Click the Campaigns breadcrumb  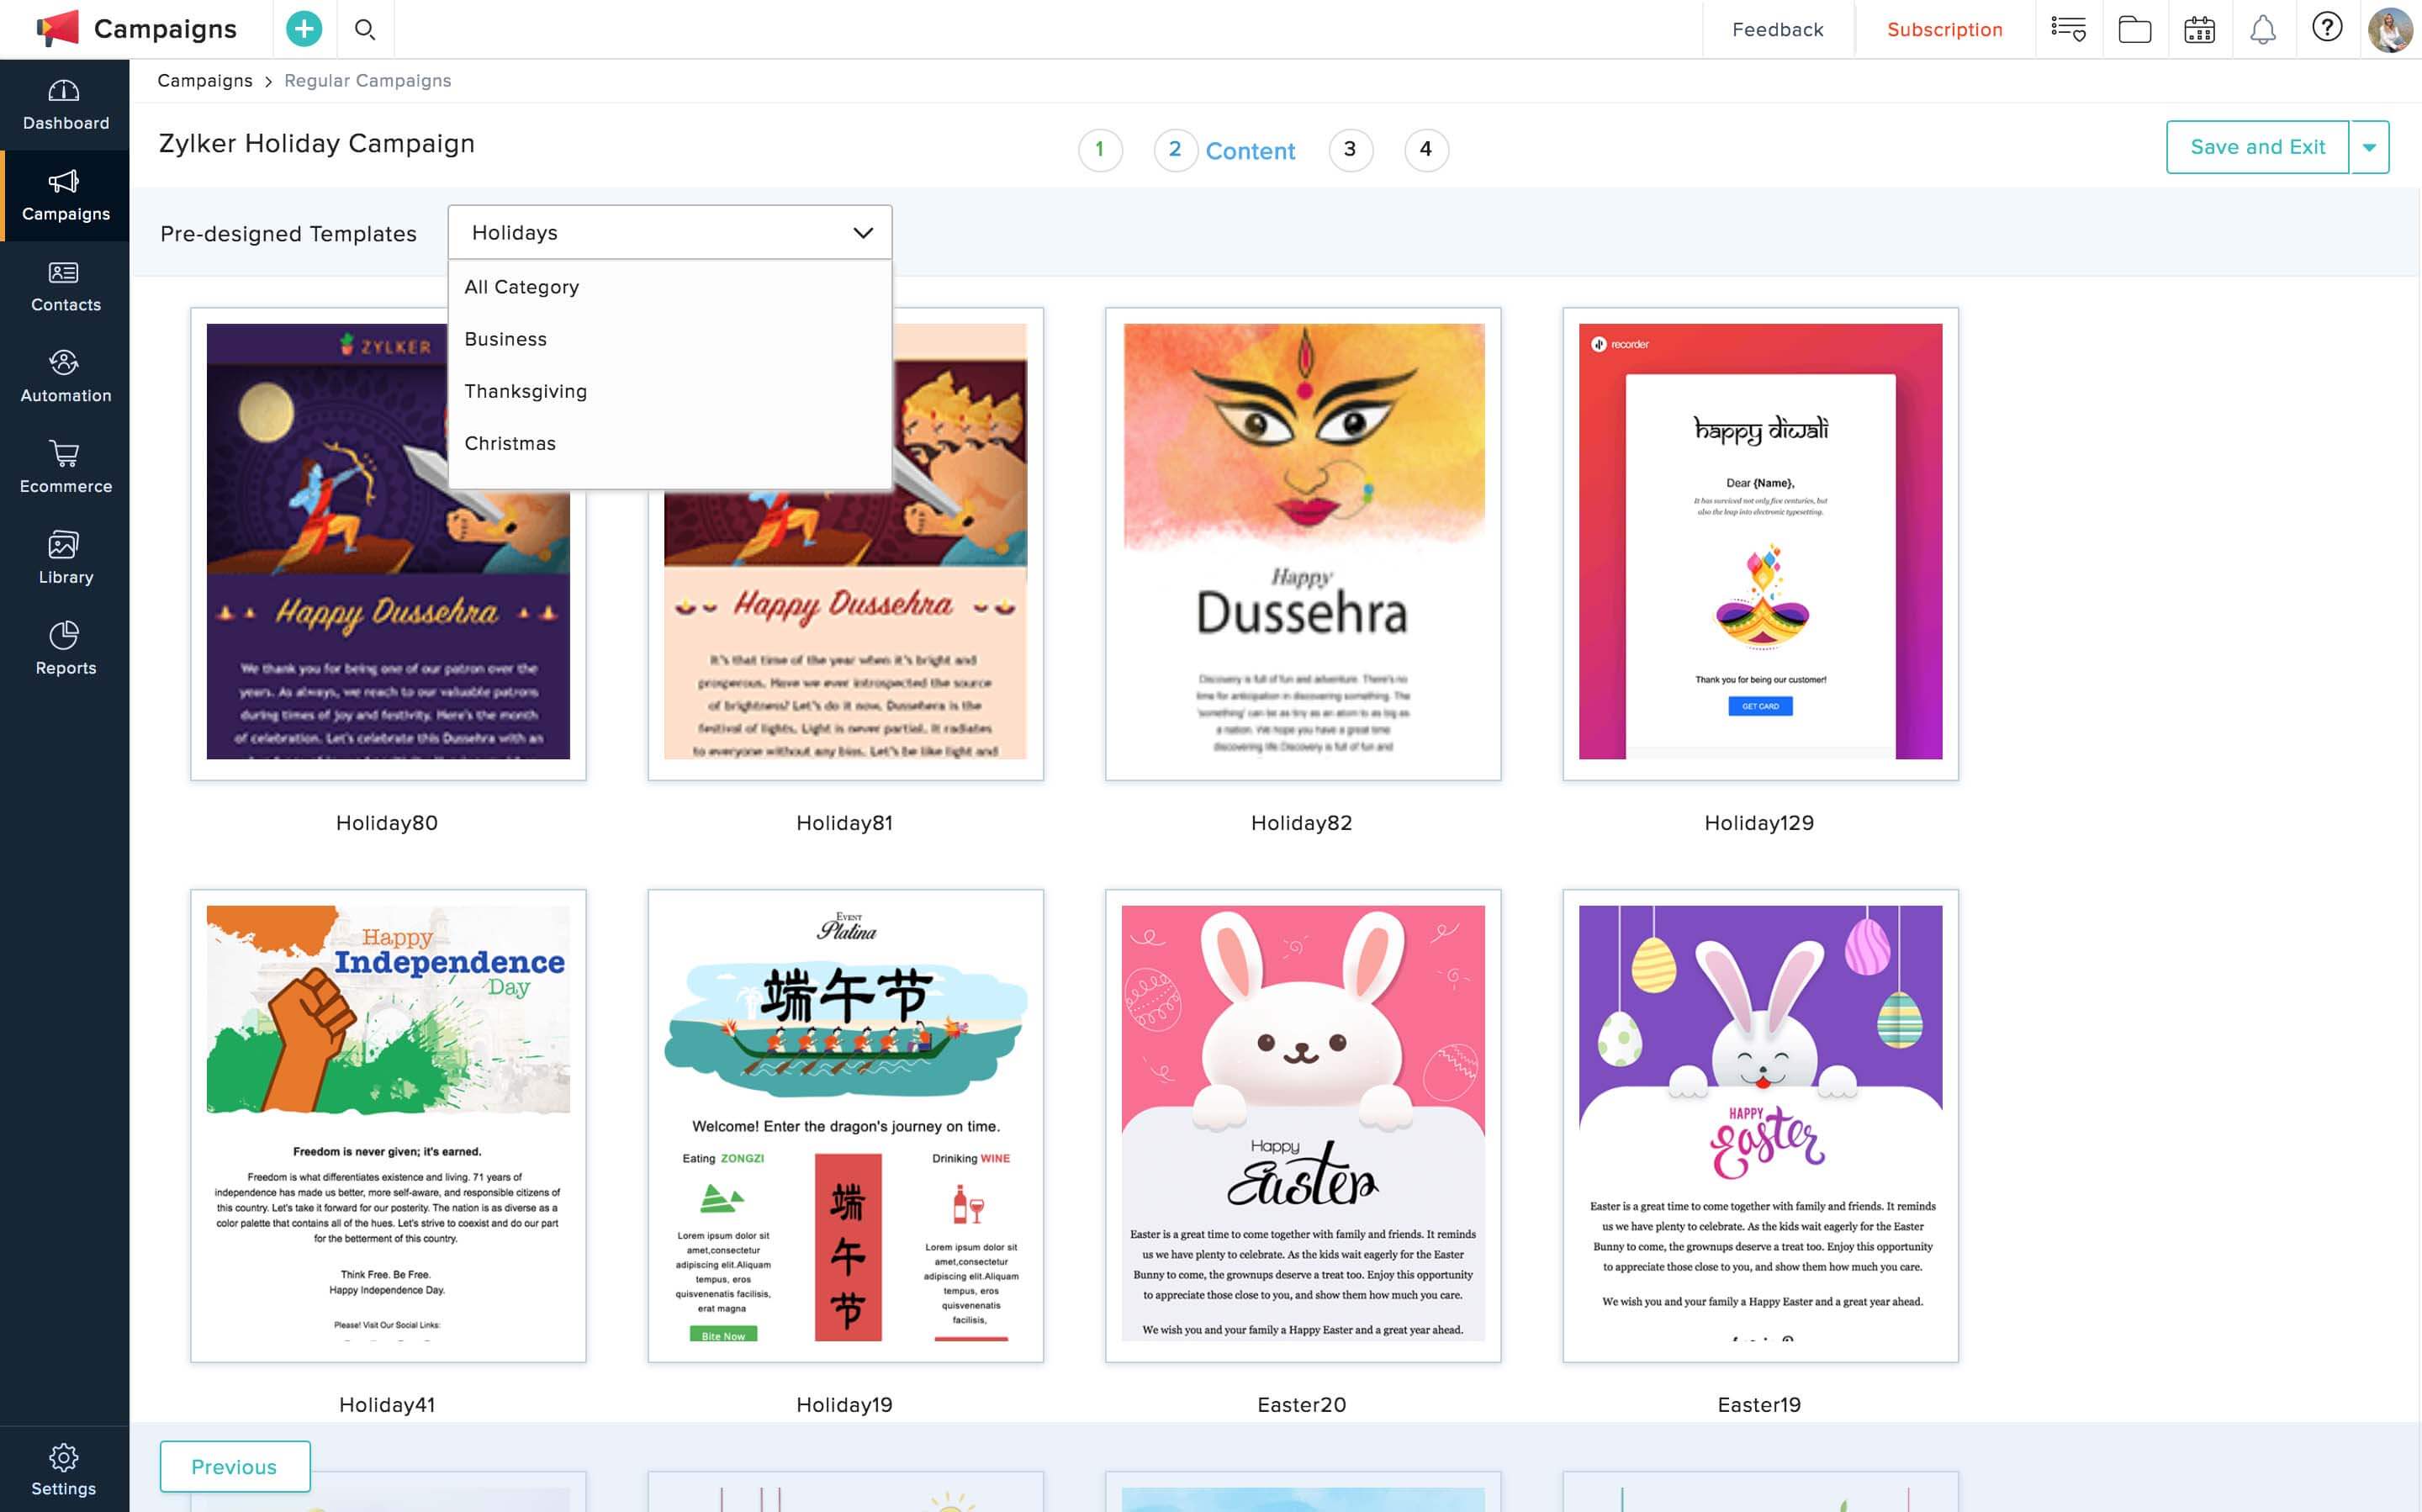tap(205, 81)
